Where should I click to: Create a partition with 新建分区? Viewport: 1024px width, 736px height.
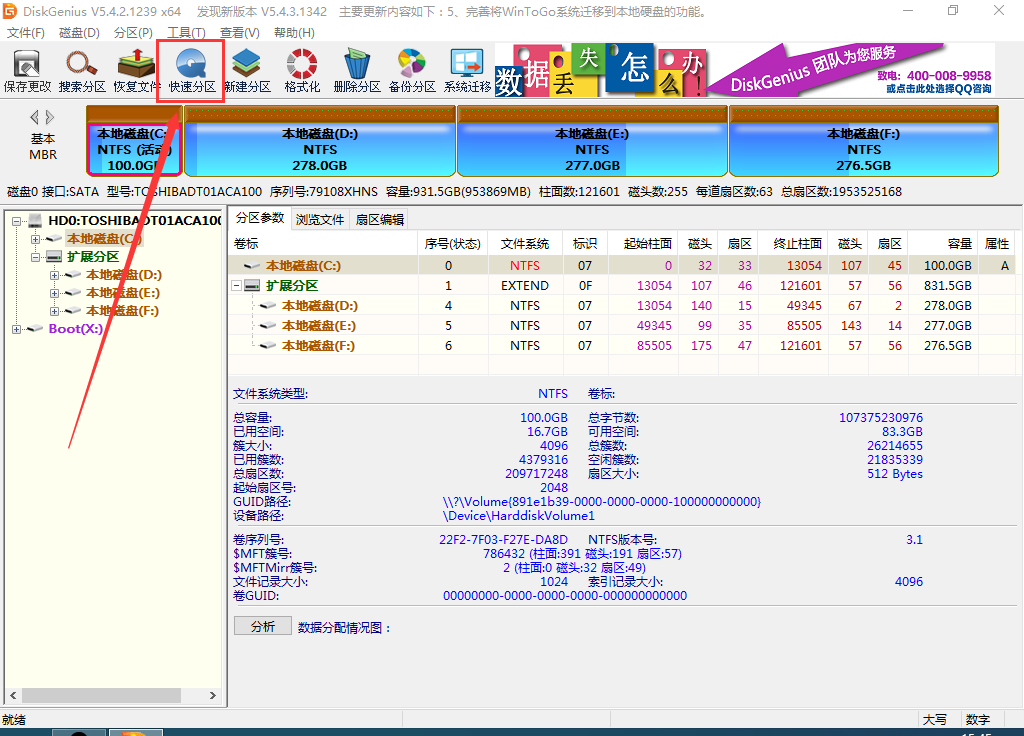246,71
